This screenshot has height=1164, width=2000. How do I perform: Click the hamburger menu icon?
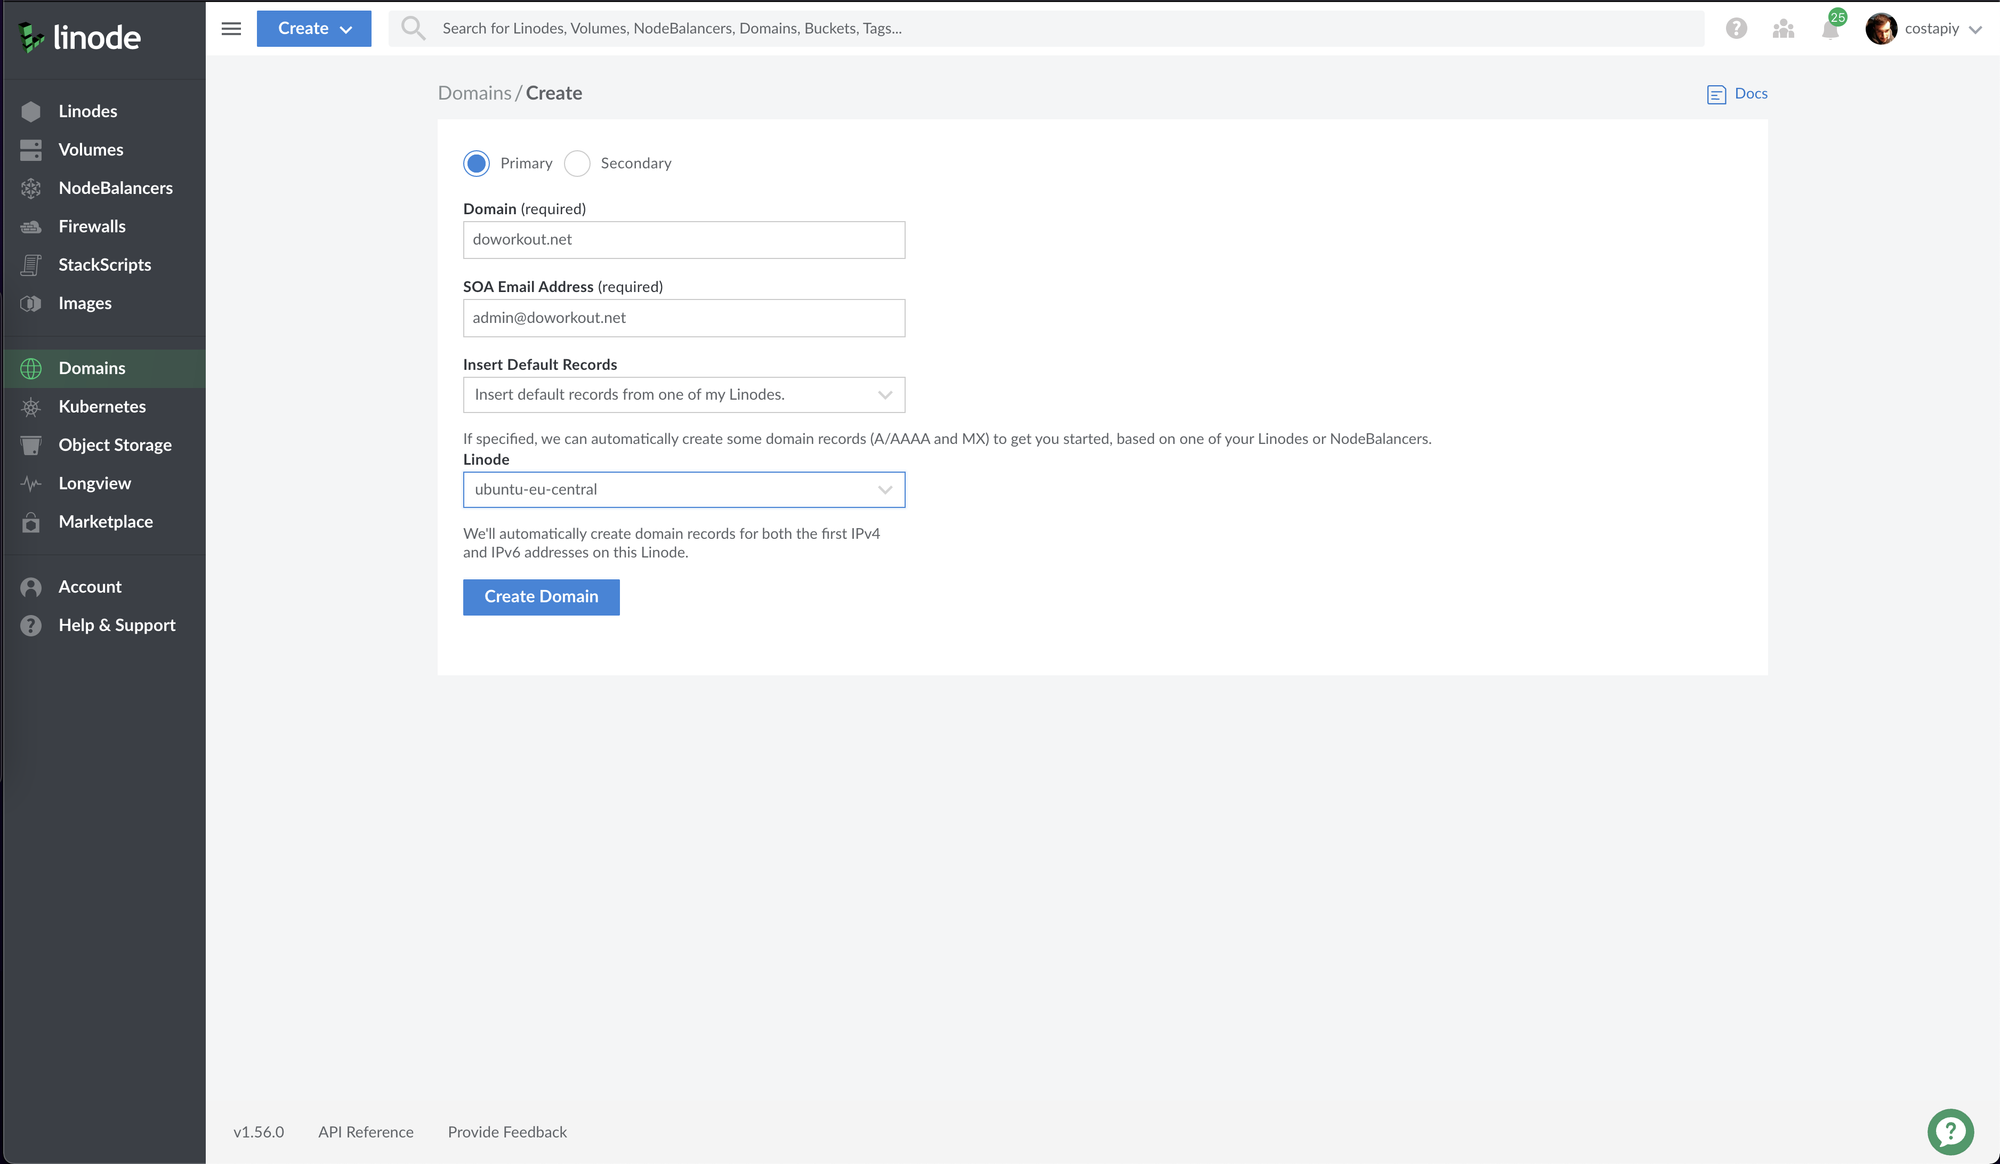point(231,28)
